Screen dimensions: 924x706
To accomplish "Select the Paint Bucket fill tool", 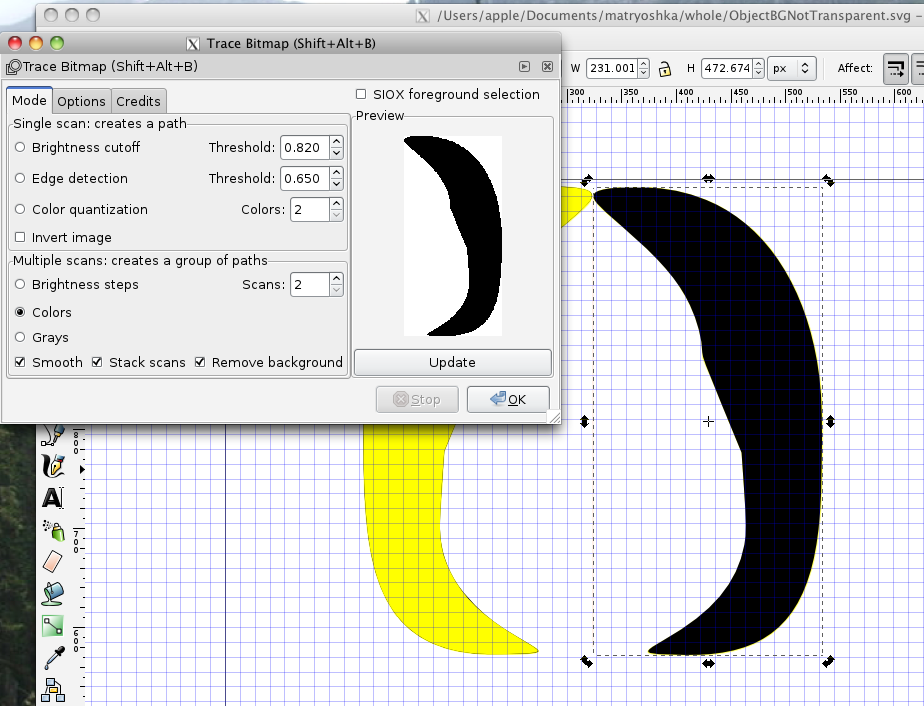I will tap(52, 594).
